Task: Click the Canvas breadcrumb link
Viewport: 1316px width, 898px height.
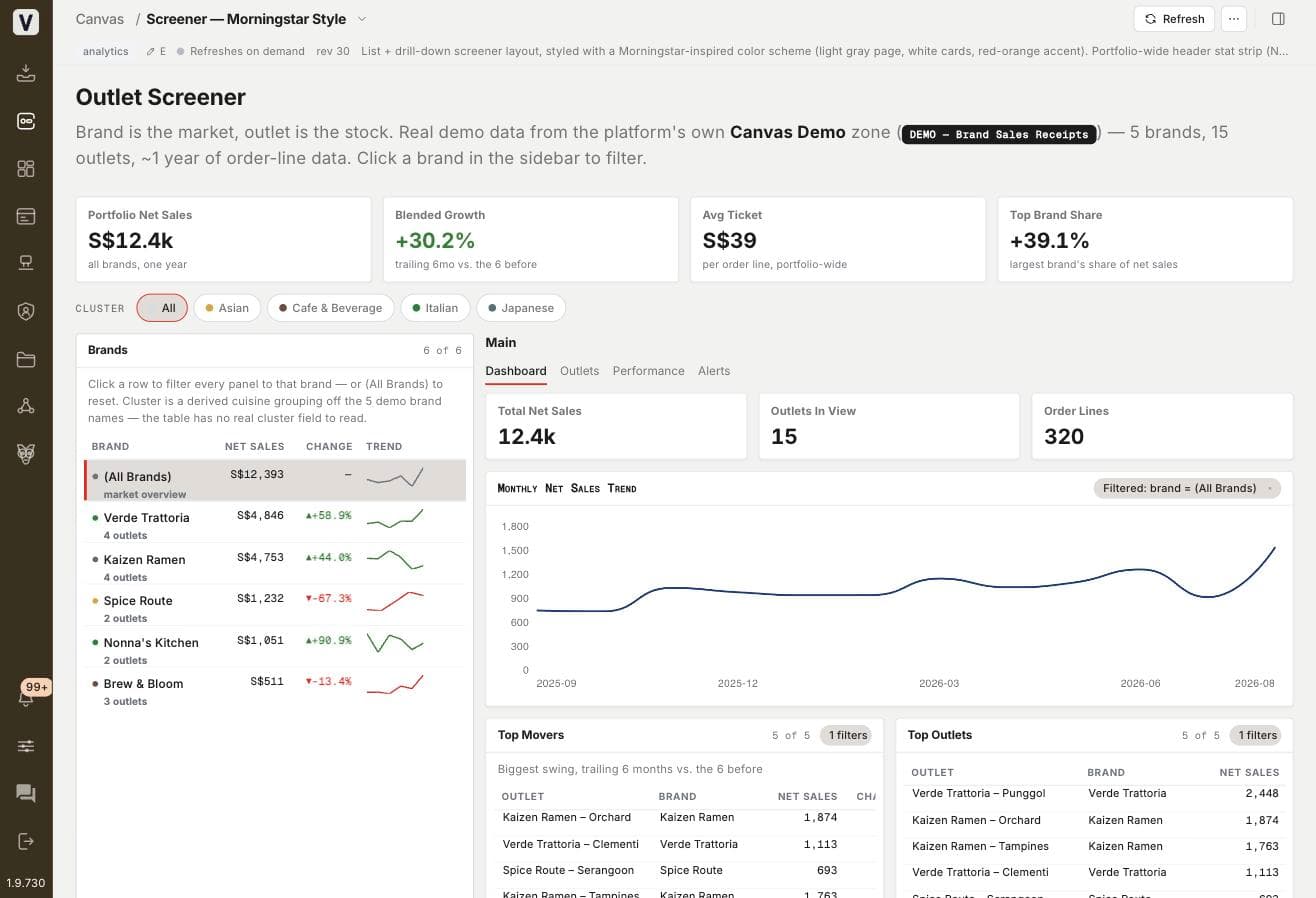Action: coord(100,19)
